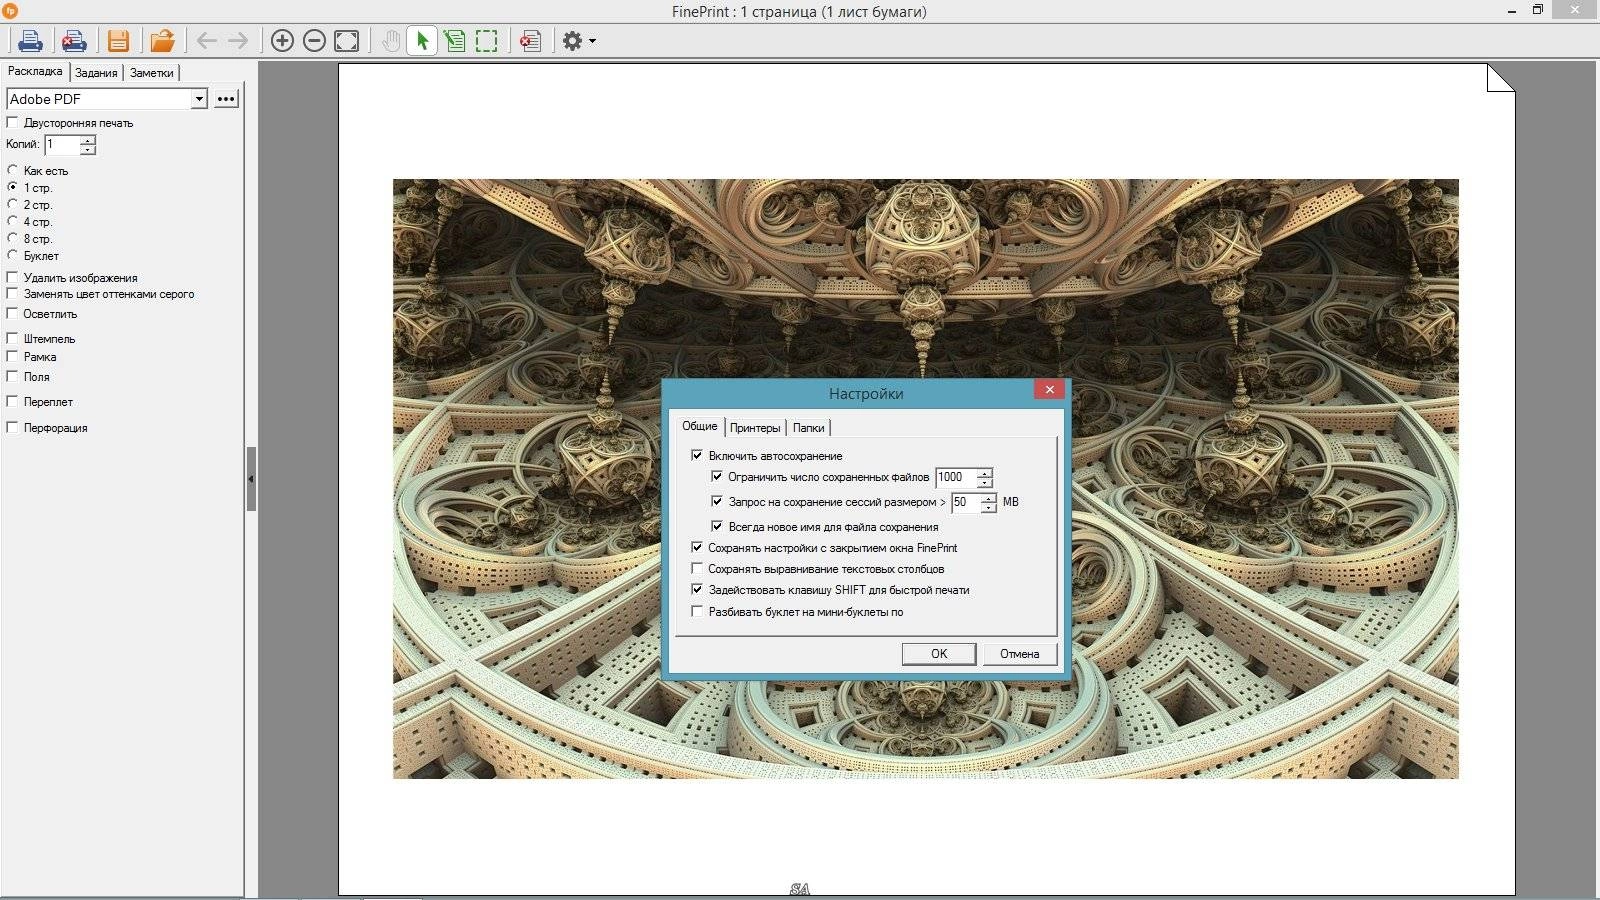The height and width of the screenshot is (900, 1600).
Task: Enable the Переплет checkbox
Action: pyautogui.click(x=13, y=401)
